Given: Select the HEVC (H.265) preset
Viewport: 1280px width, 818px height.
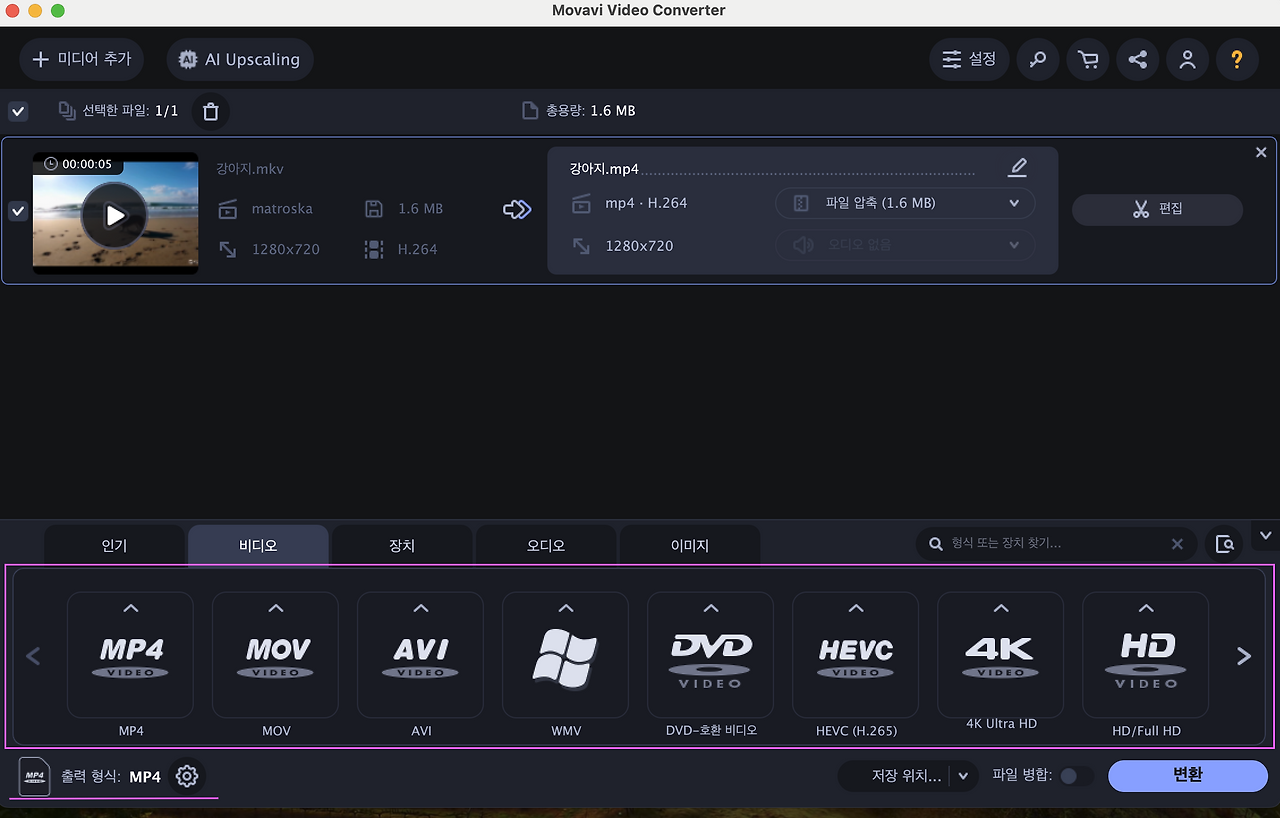Looking at the screenshot, I should [x=855, y=655].
